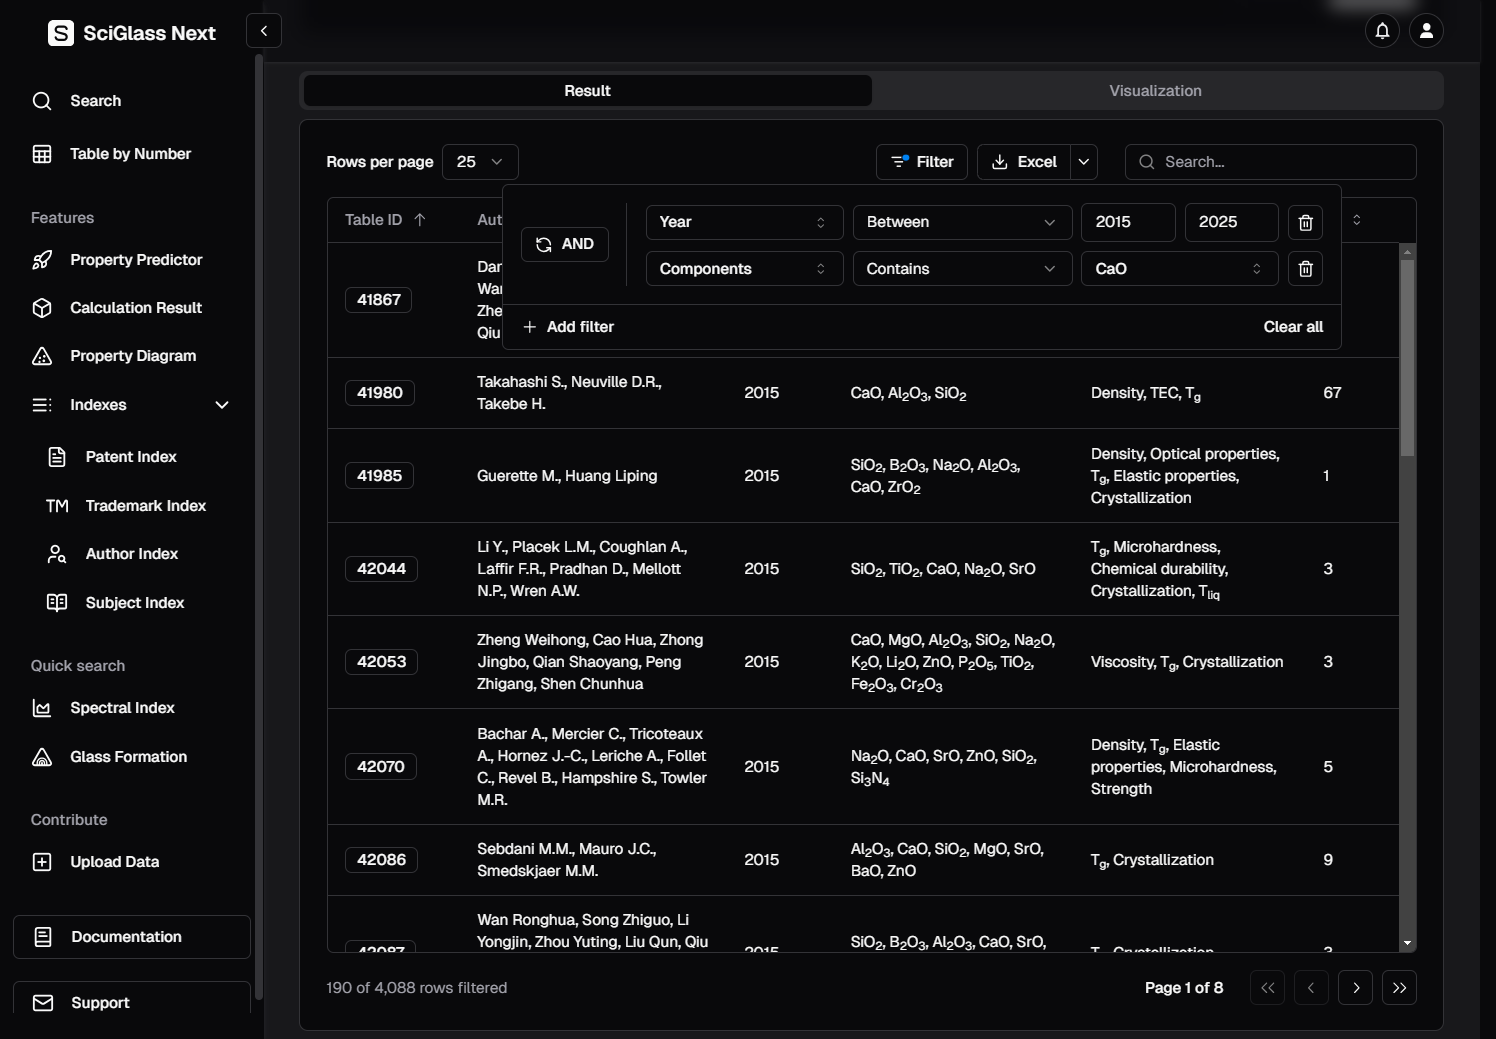Image resolution: width=1496 pixels, height=1039 pixels.
Task: Open the user profile icon
Action: pos(1426,31)
